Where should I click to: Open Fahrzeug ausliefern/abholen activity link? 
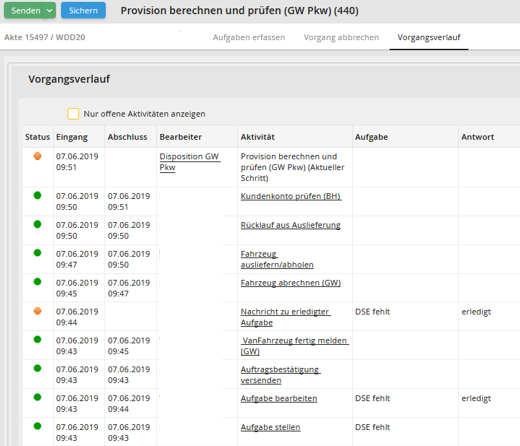277,259
